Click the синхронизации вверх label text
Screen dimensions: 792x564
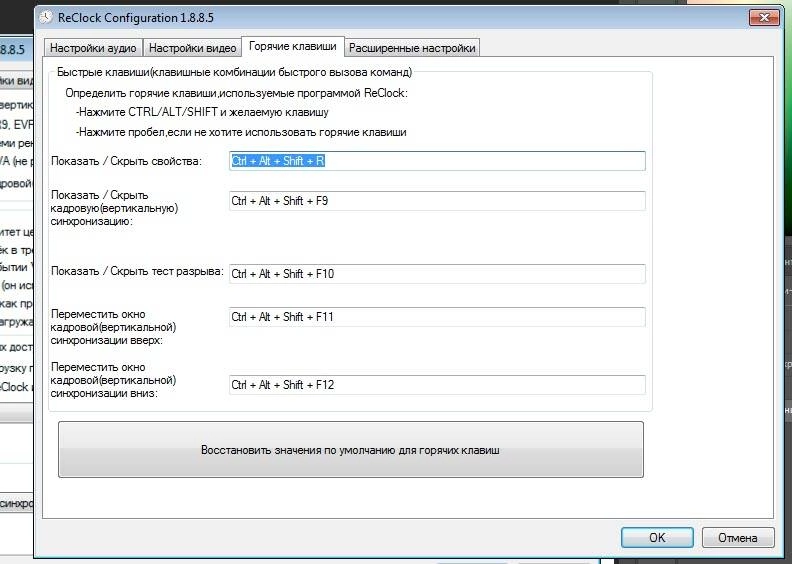click(107, 340)
